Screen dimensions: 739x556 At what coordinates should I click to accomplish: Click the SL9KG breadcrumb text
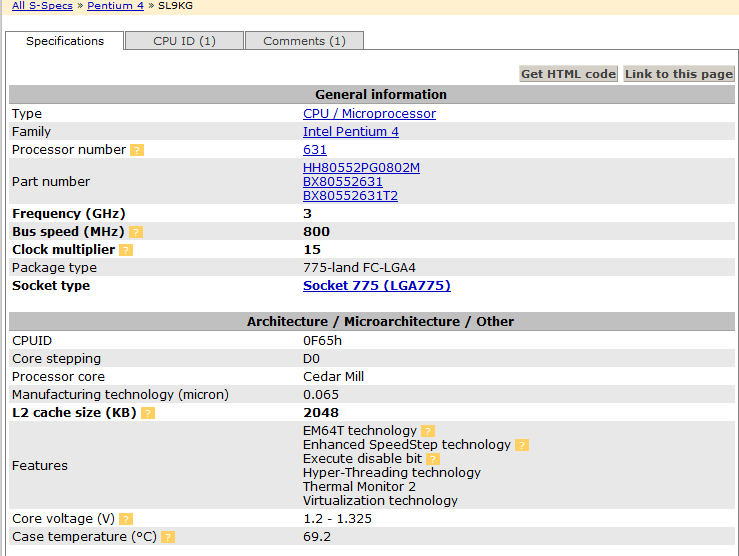[x=175, y=6]
